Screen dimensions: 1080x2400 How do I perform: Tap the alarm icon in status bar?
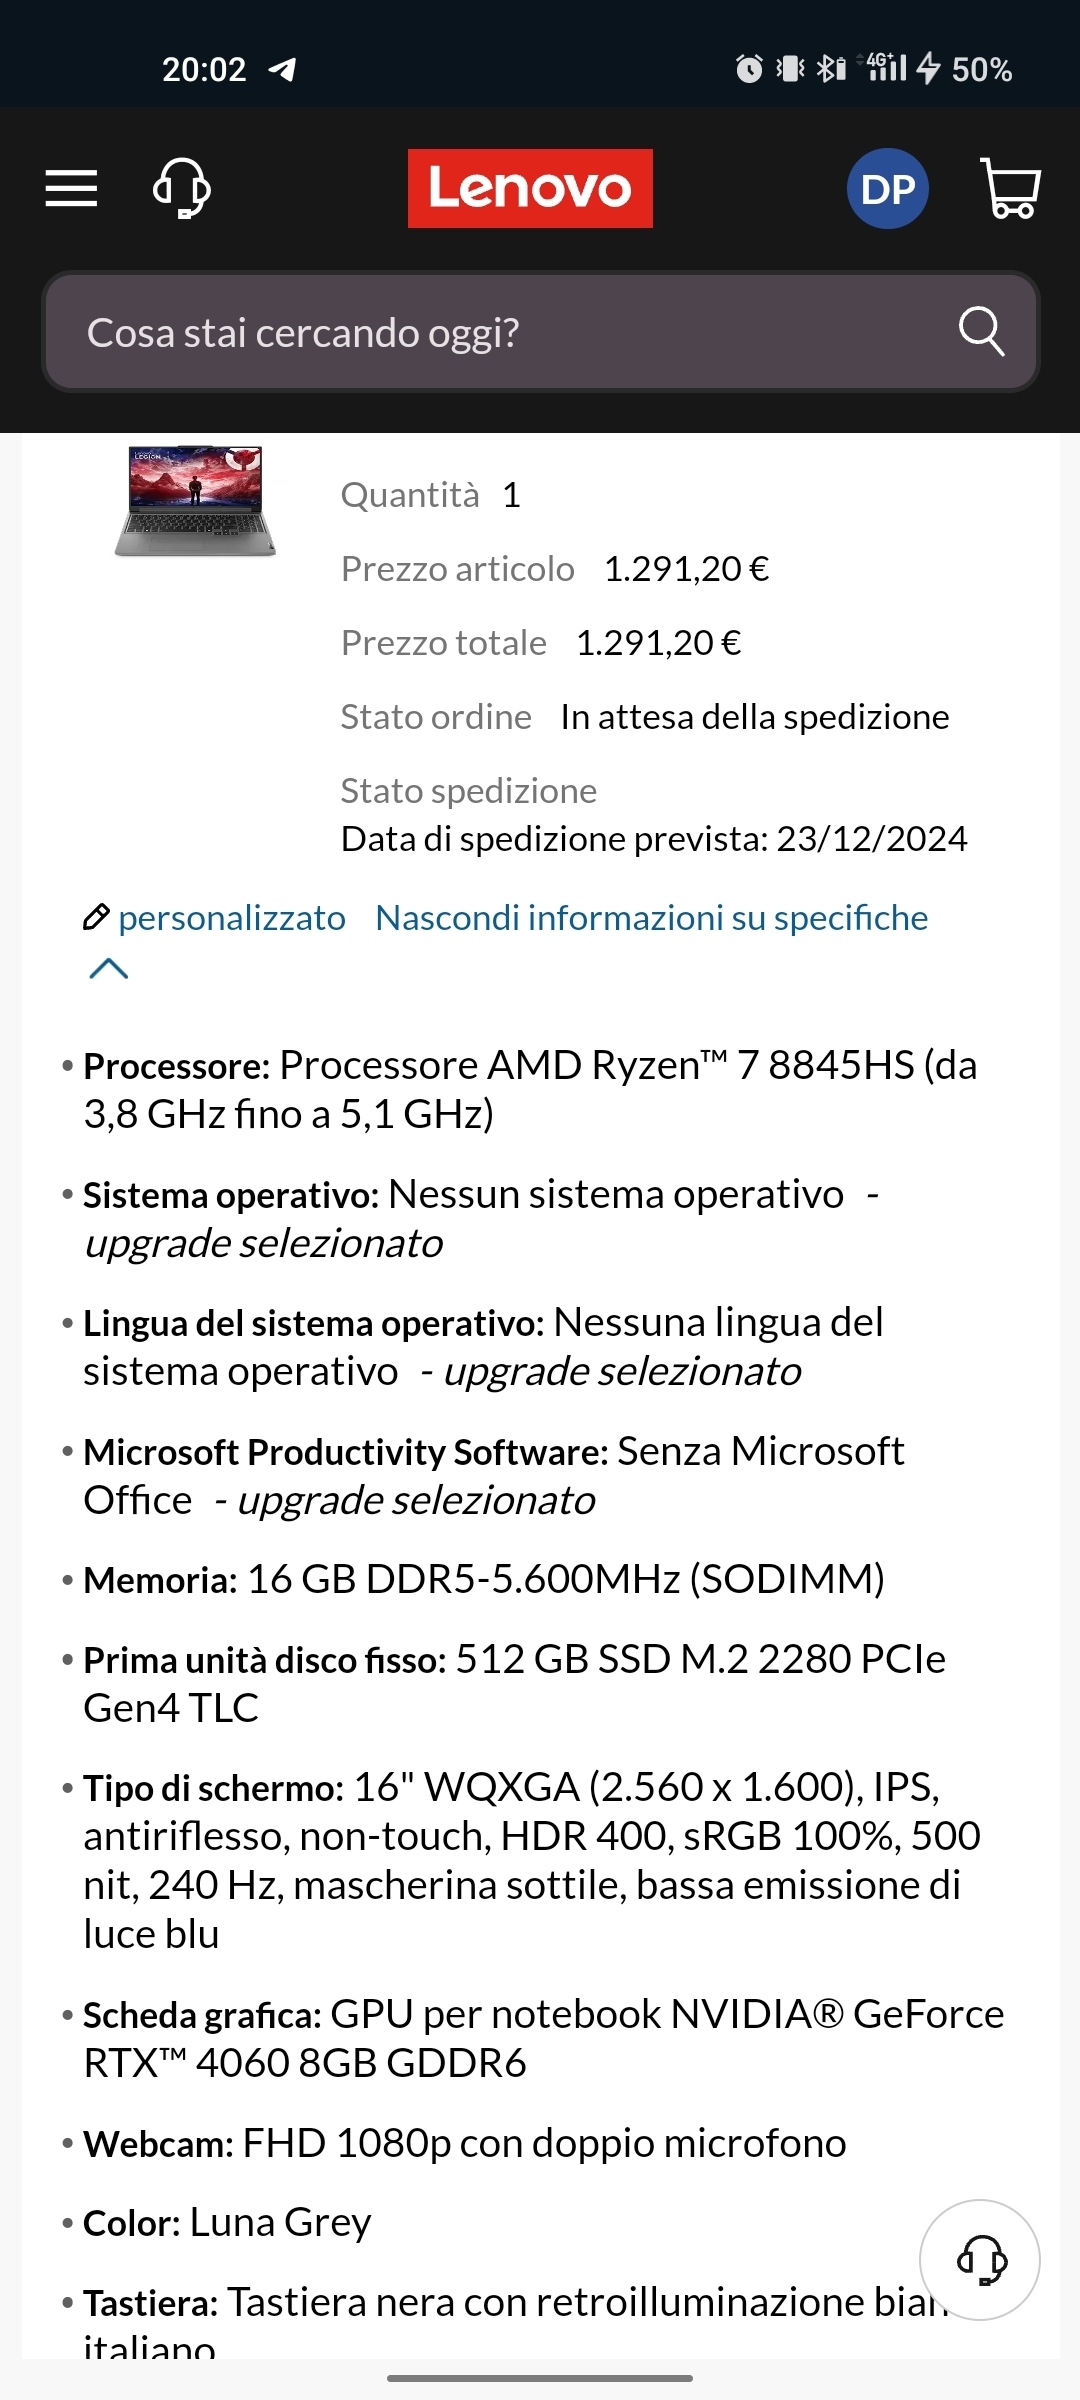tap(749, 69)
